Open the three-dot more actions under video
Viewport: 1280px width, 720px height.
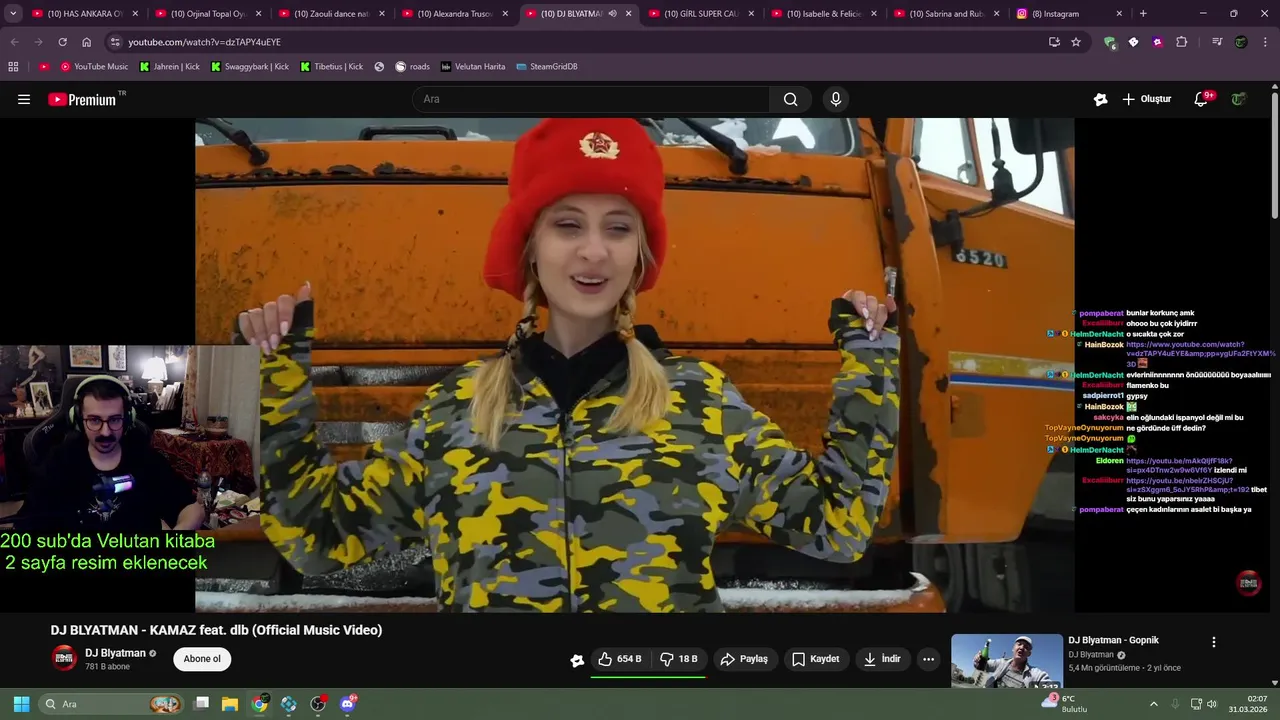coord(928,659)
